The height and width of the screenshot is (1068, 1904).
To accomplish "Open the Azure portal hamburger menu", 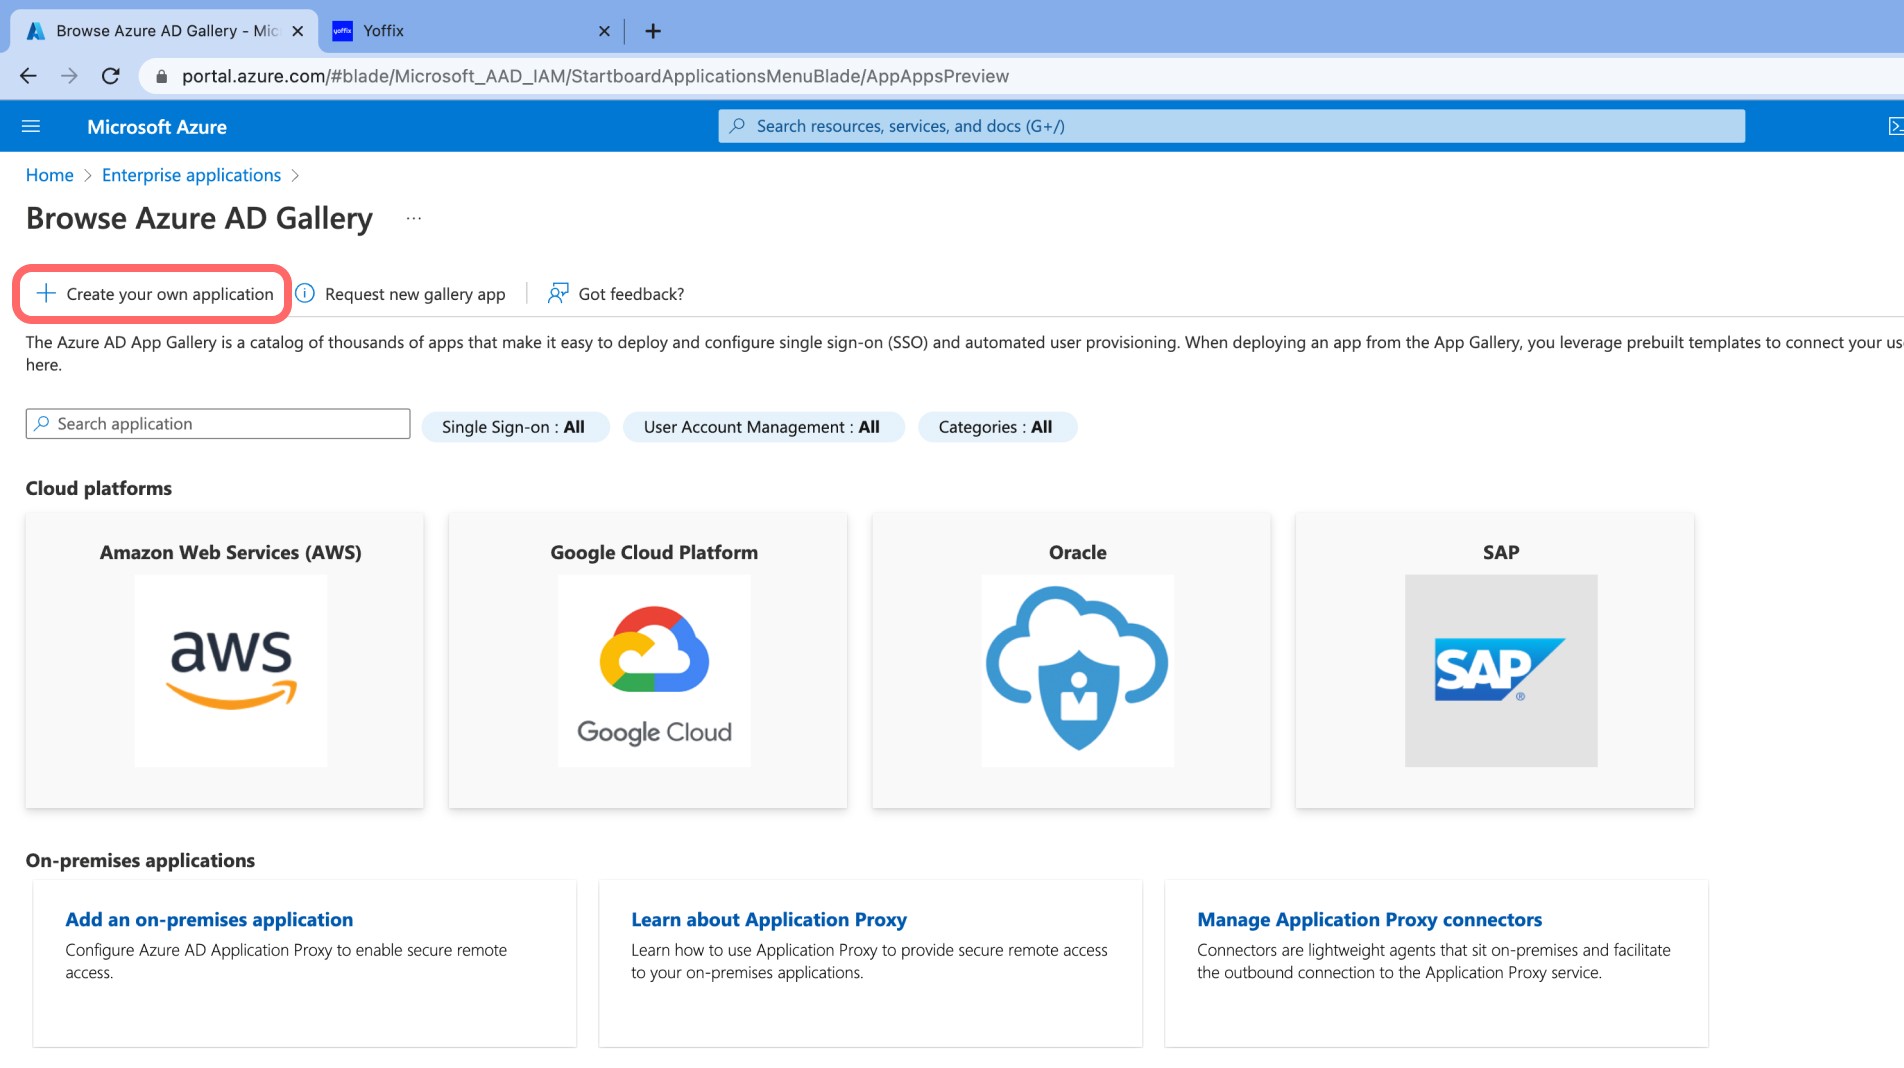I will click(x=31, y=126).
